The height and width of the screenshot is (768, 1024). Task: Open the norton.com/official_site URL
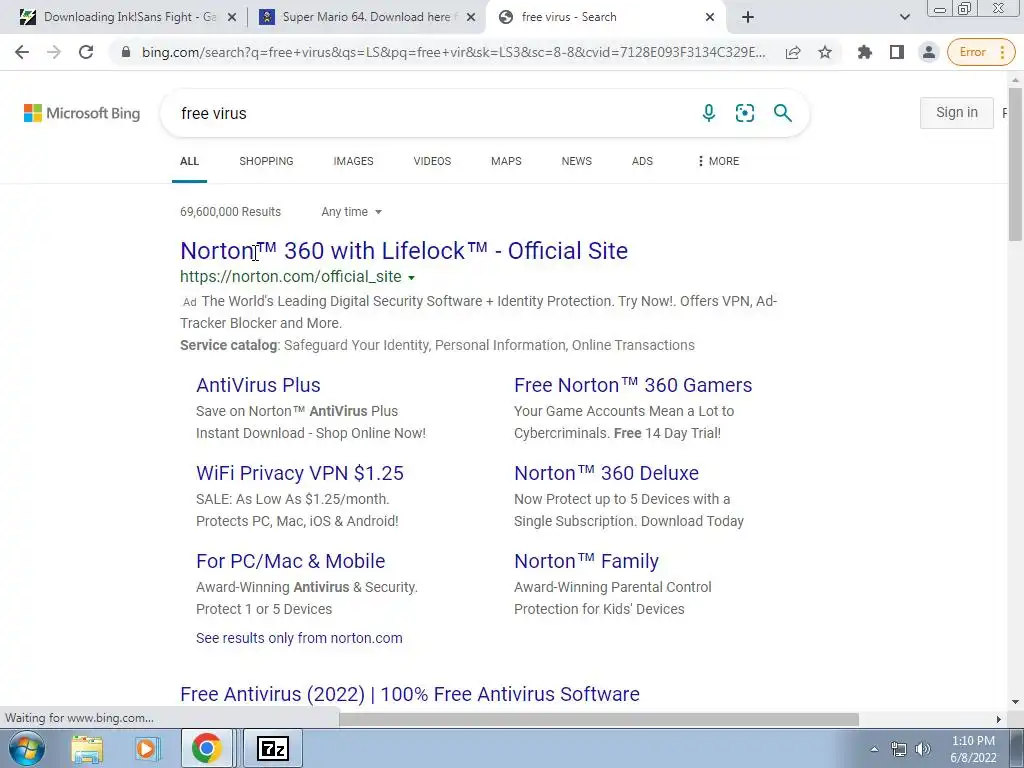click(x=291, y=276)
